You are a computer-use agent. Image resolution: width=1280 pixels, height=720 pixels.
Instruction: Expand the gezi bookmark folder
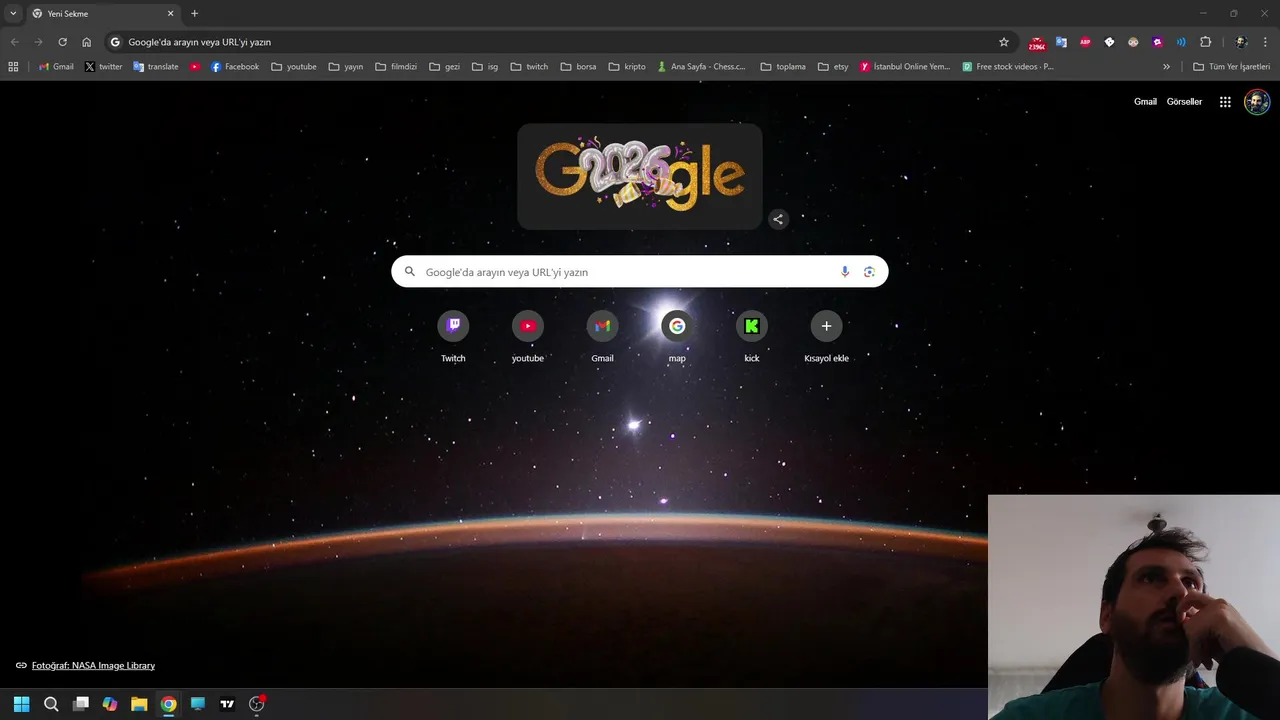click(444, 67)
